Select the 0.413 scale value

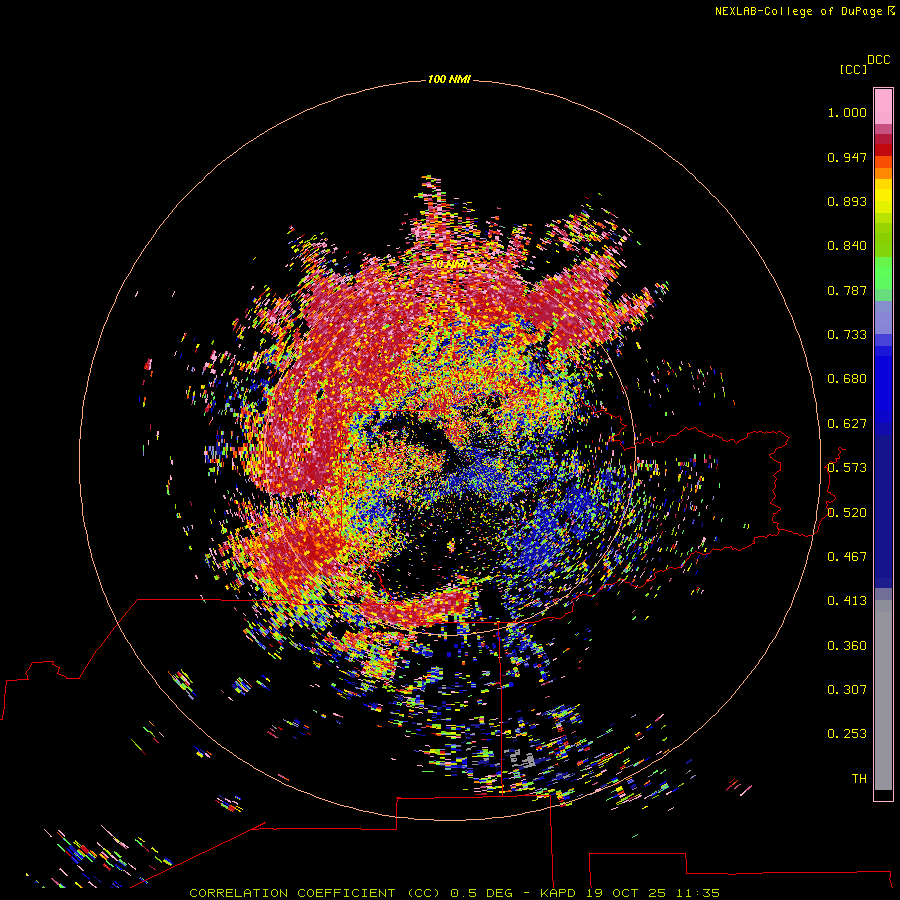click(x=847, y=601)
